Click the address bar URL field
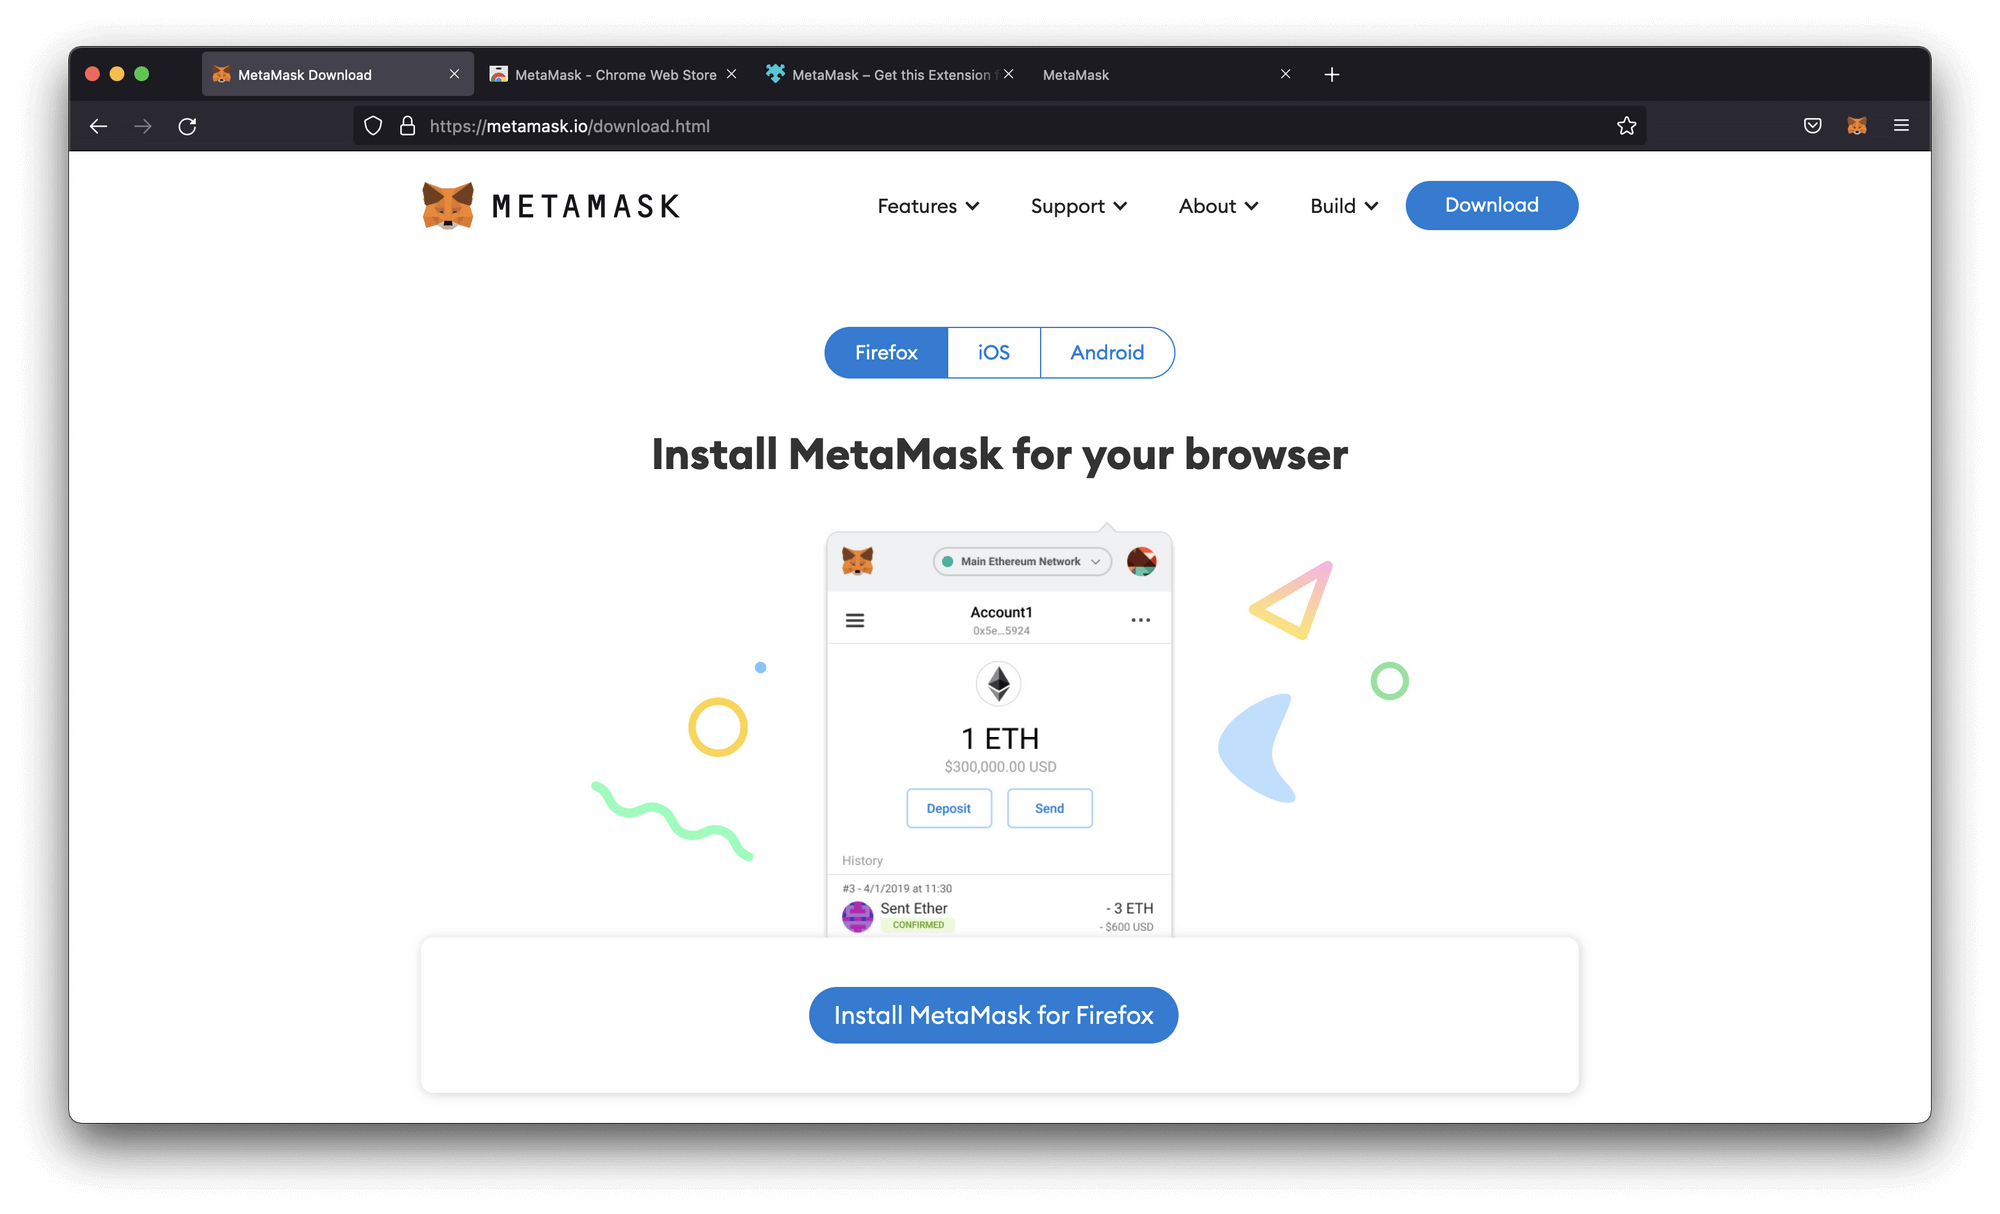Viewport: 2000px width, 1214px height. point(571,126)
